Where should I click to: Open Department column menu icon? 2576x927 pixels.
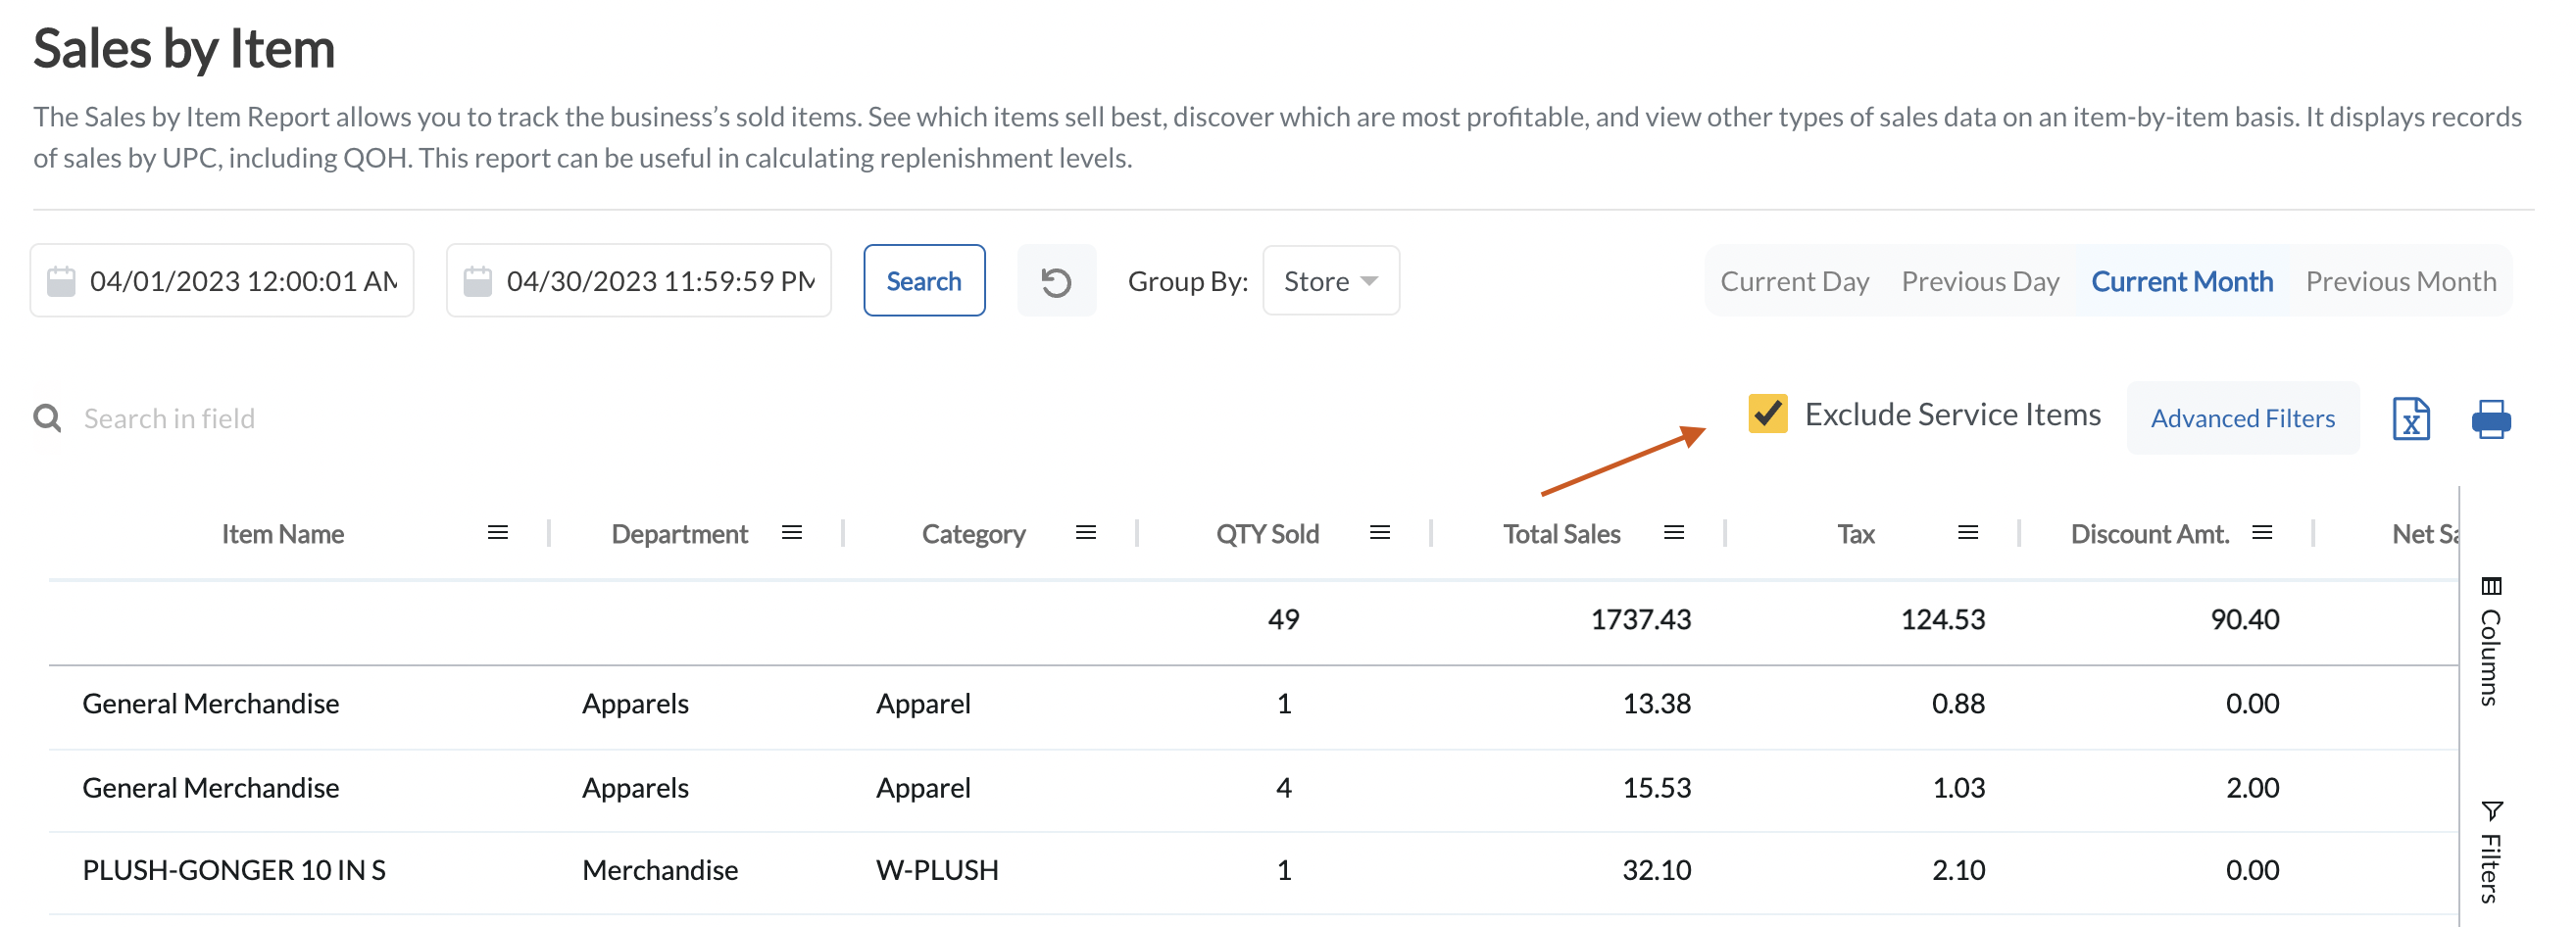click(x=791, y=533)
